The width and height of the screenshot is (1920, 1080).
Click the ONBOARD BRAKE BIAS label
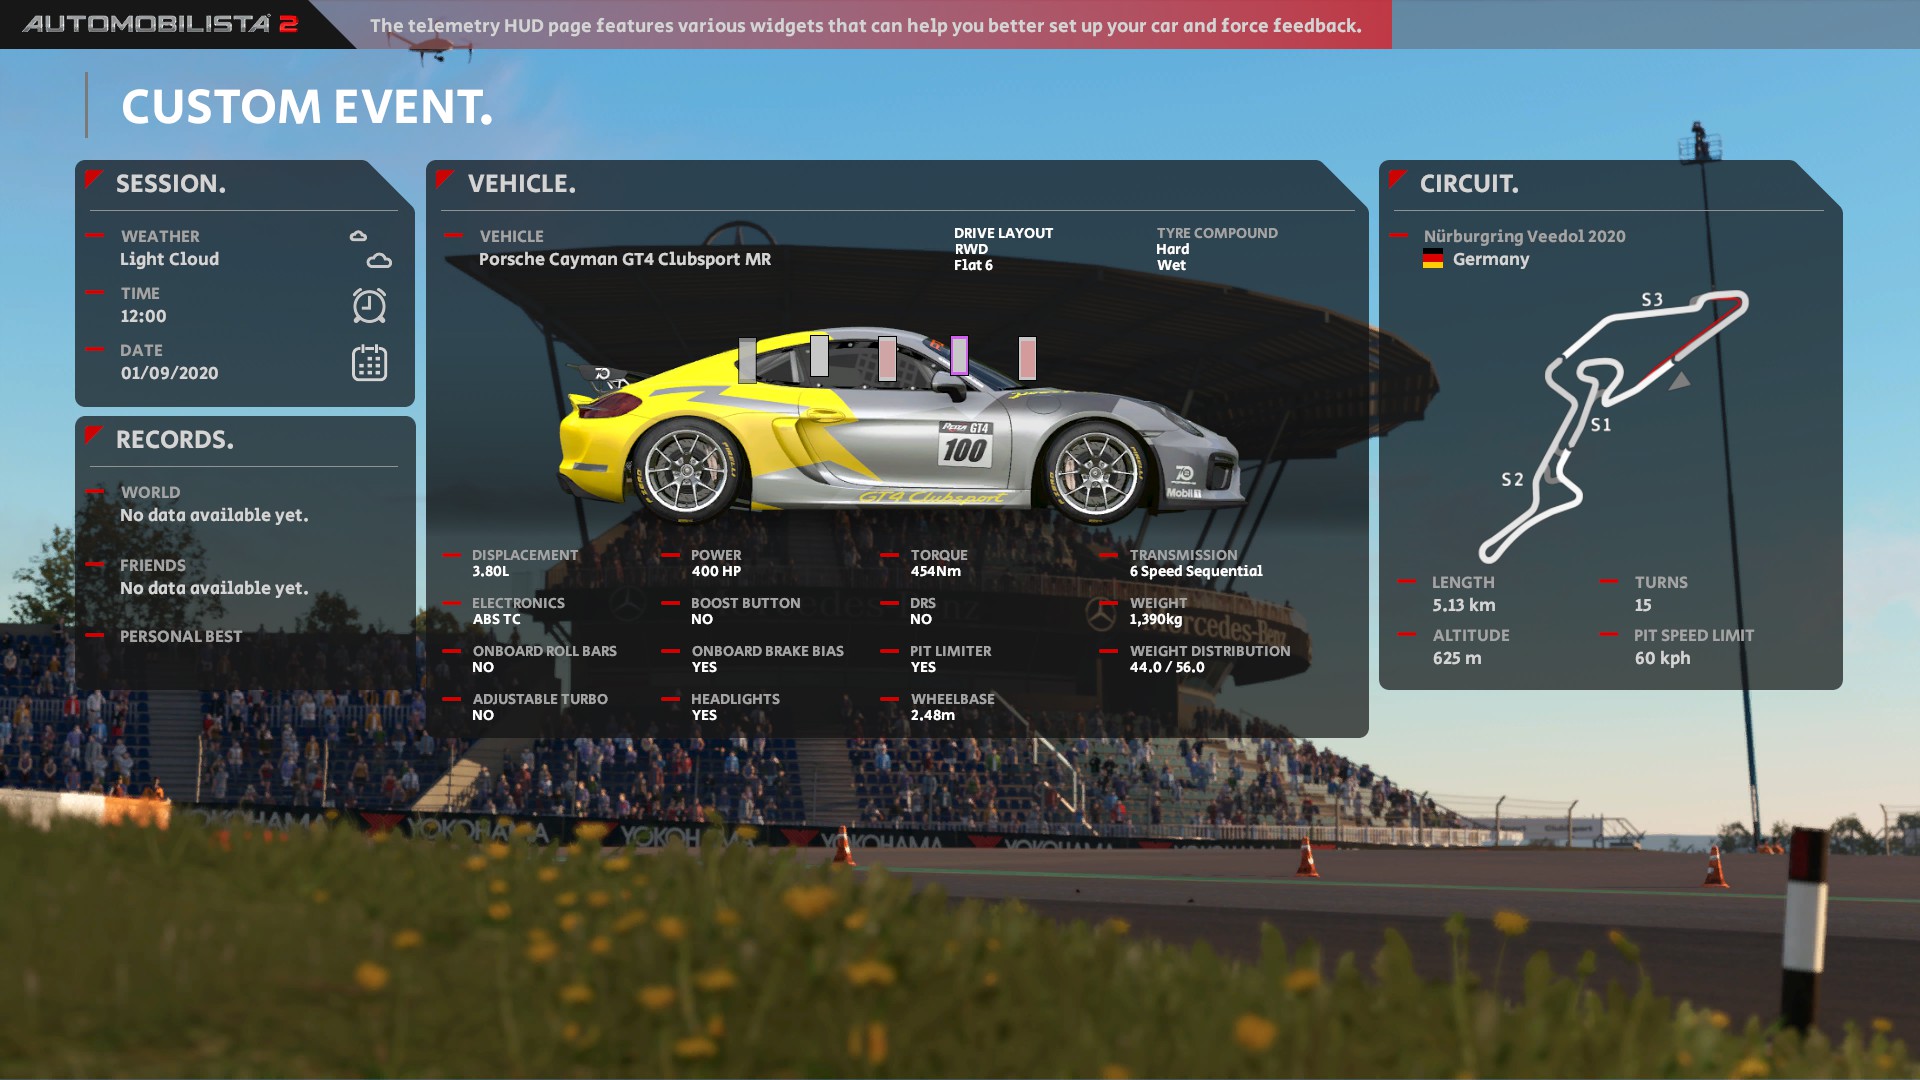[767, 651]
